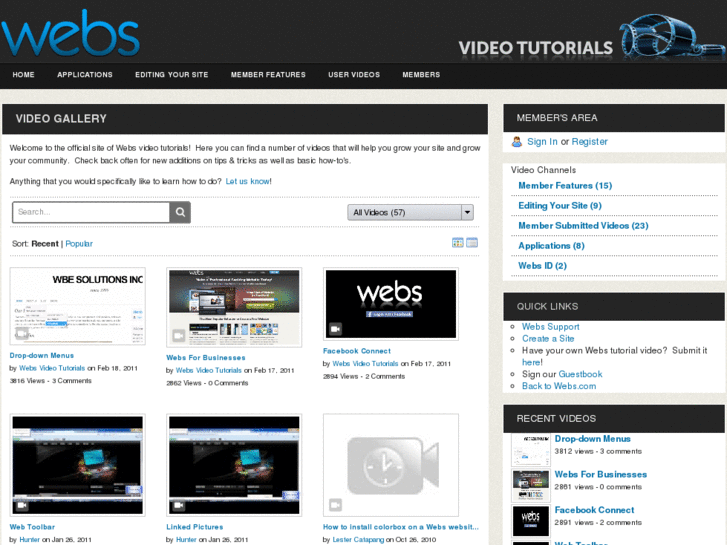
Task: Click the Let us know link
Action: [248, 181]
